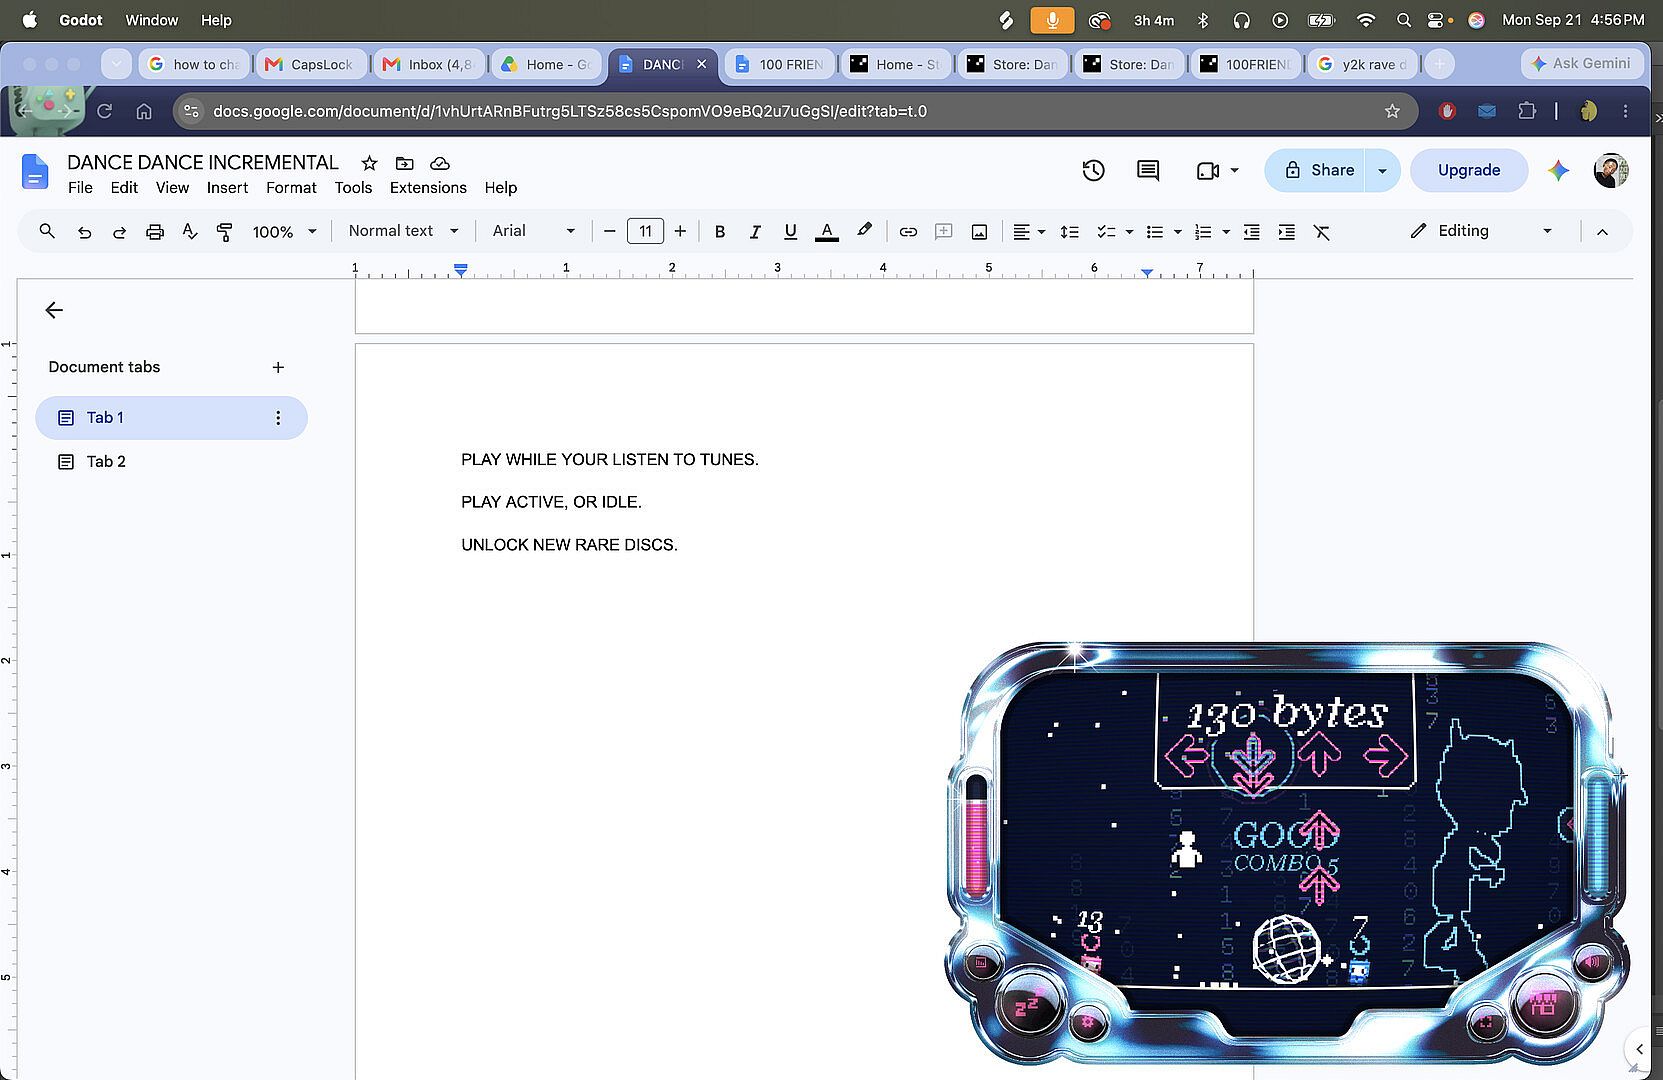Open the comments panel icon
This screenshot has width=1663, height=1080.
click(1148, 170)
